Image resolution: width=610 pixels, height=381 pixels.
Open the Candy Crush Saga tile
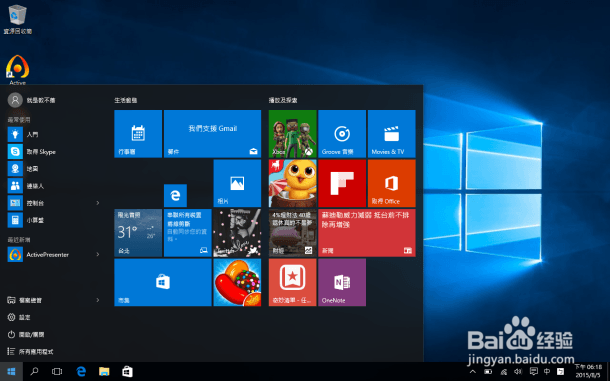237,282
